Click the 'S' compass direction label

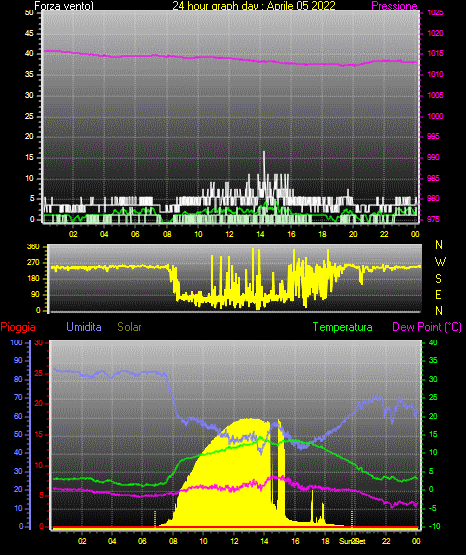click(438, 279)
